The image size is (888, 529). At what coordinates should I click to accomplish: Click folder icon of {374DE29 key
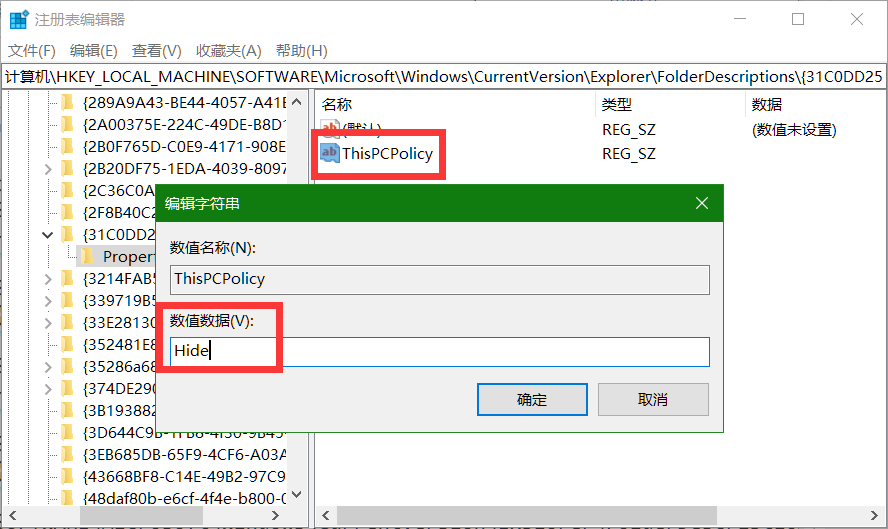(x=67, y=389)
